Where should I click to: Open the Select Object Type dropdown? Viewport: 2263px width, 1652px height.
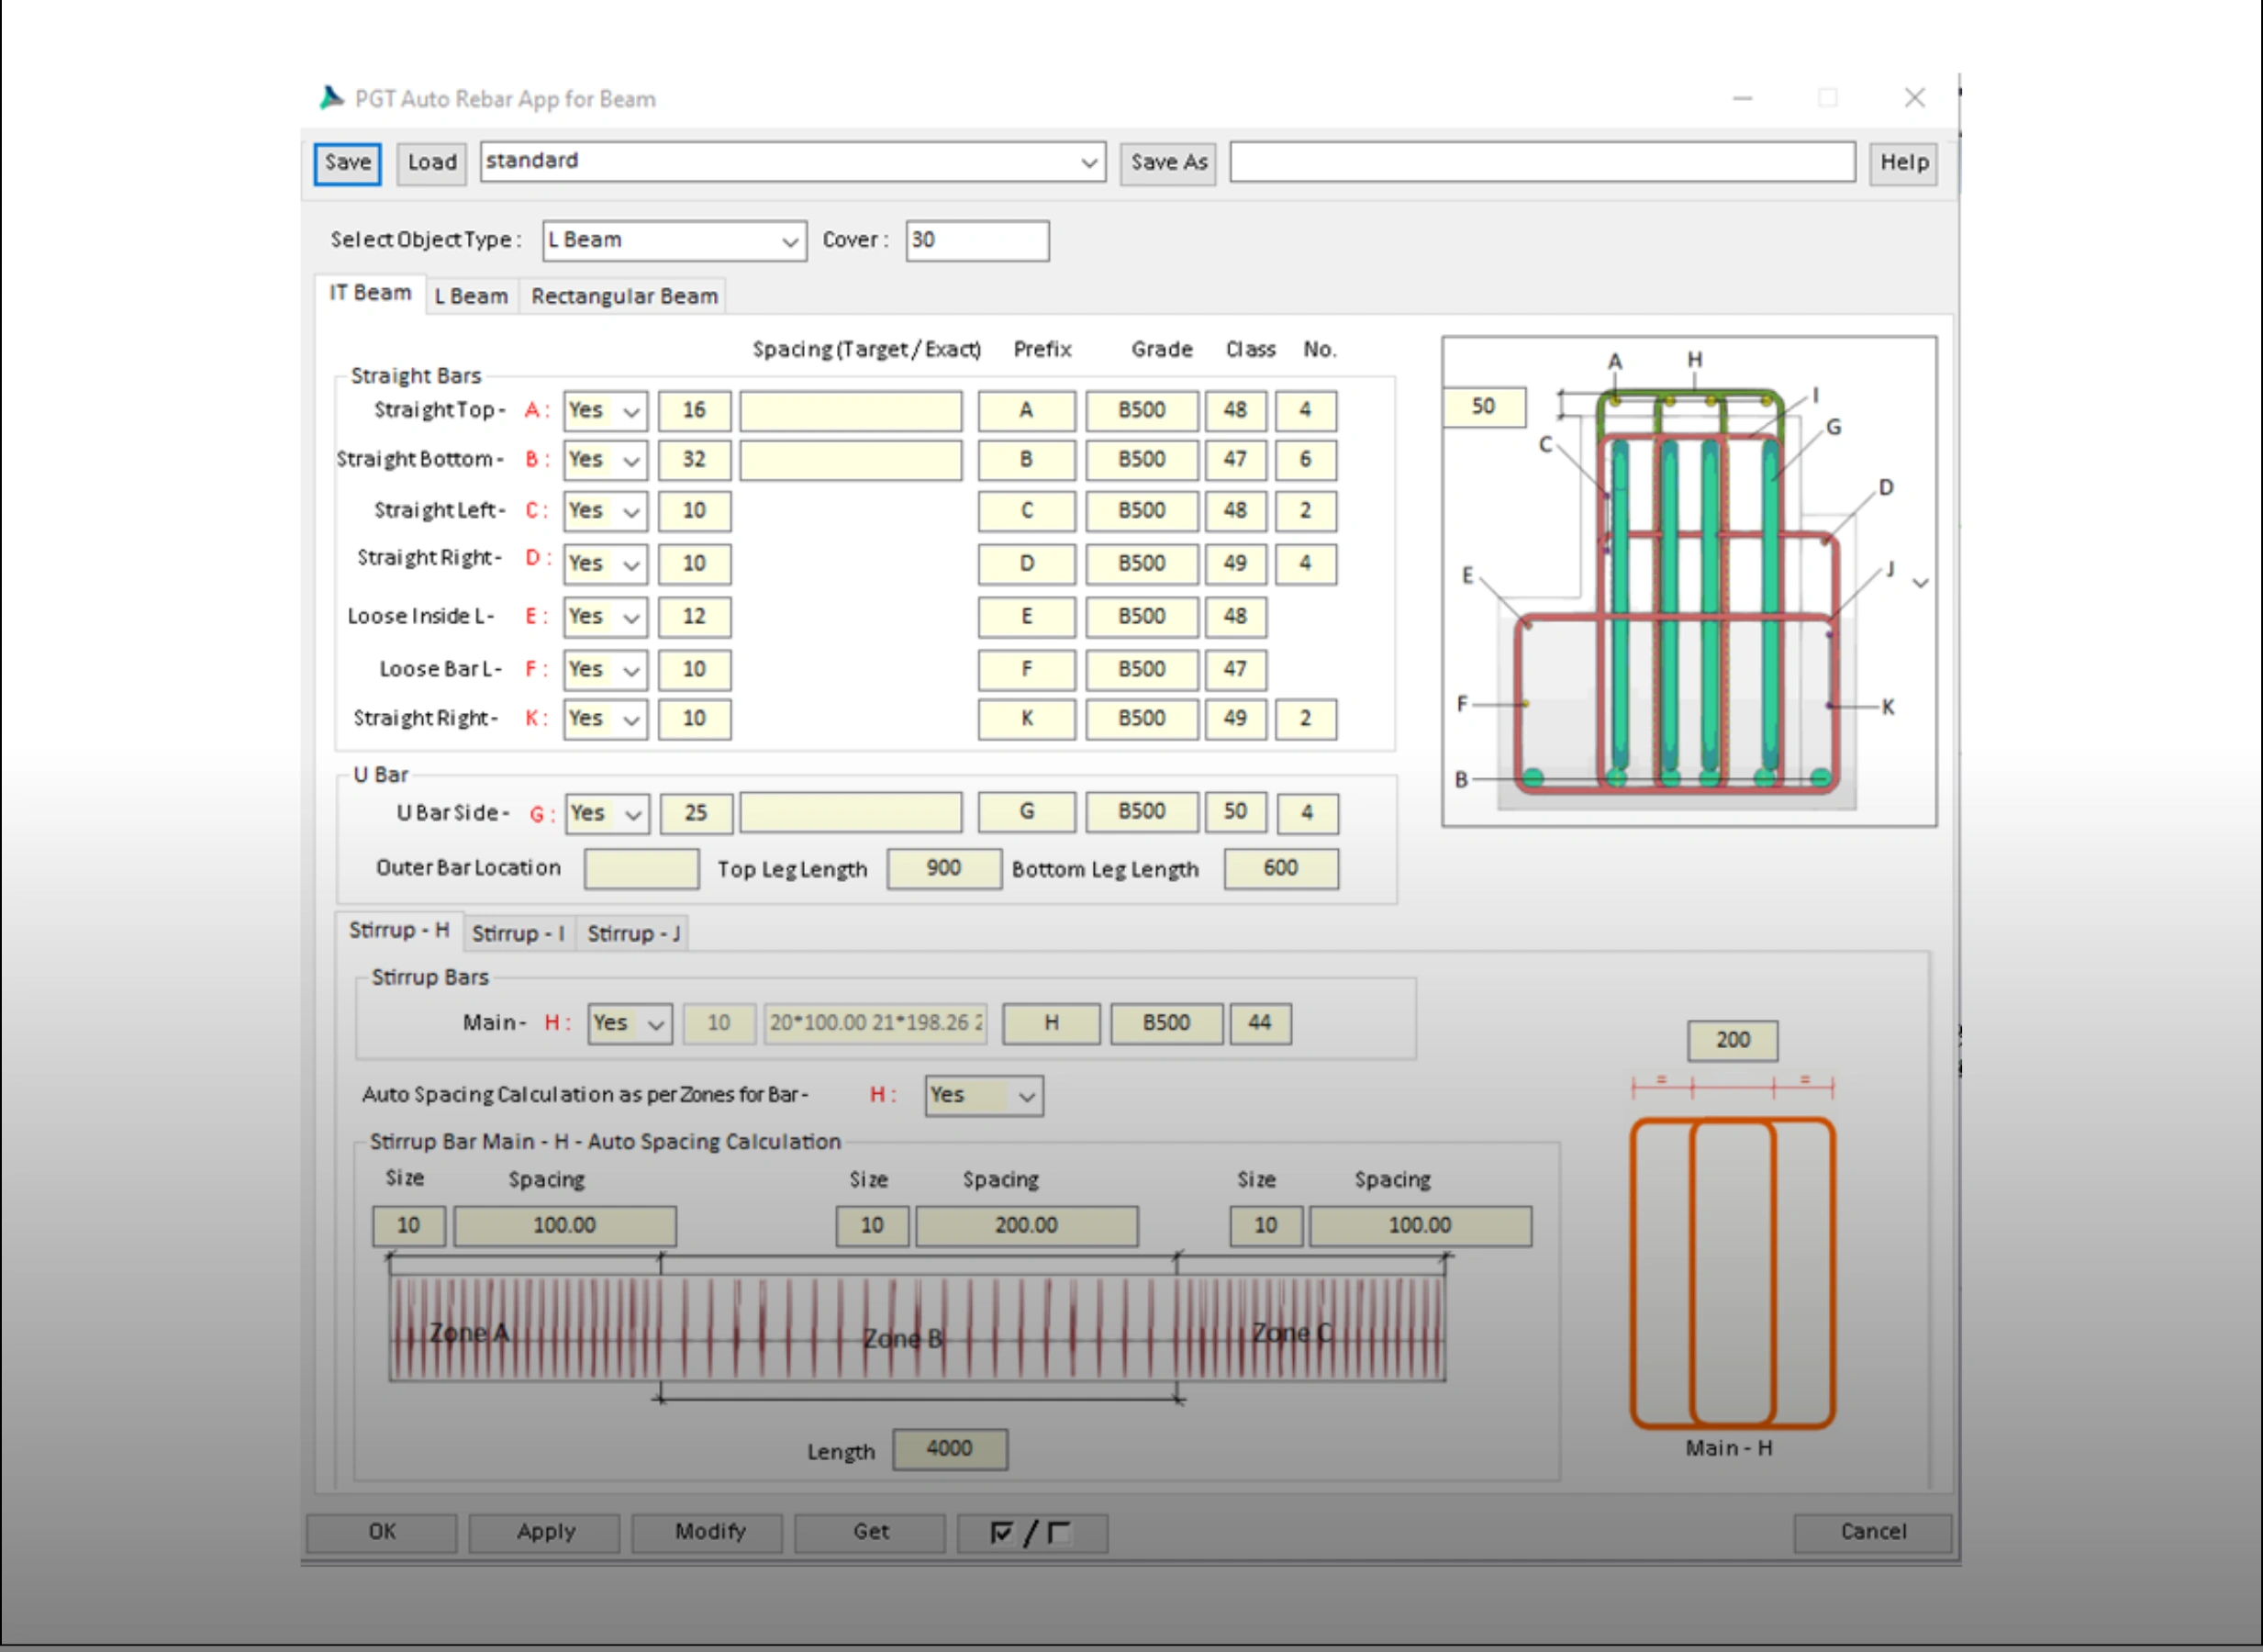pyautogui.click(x=789, y=242)
